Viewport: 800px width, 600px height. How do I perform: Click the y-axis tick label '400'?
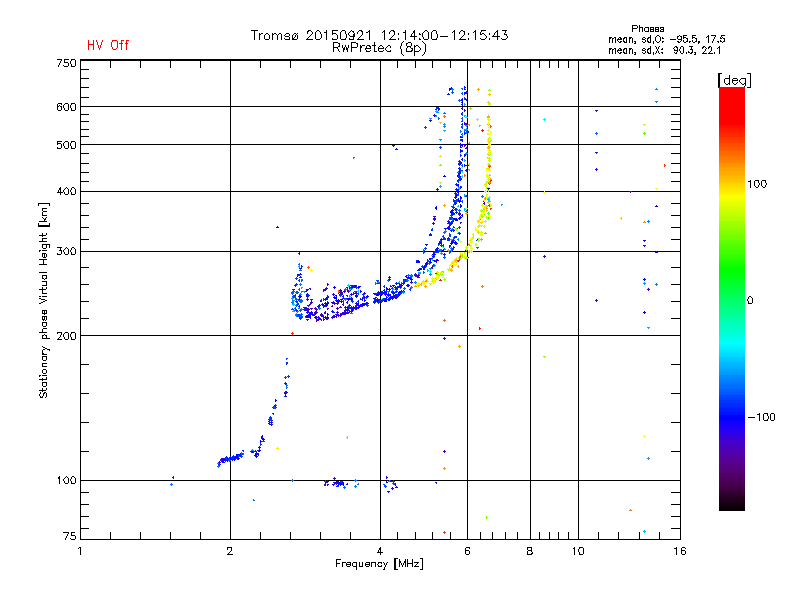66,191
